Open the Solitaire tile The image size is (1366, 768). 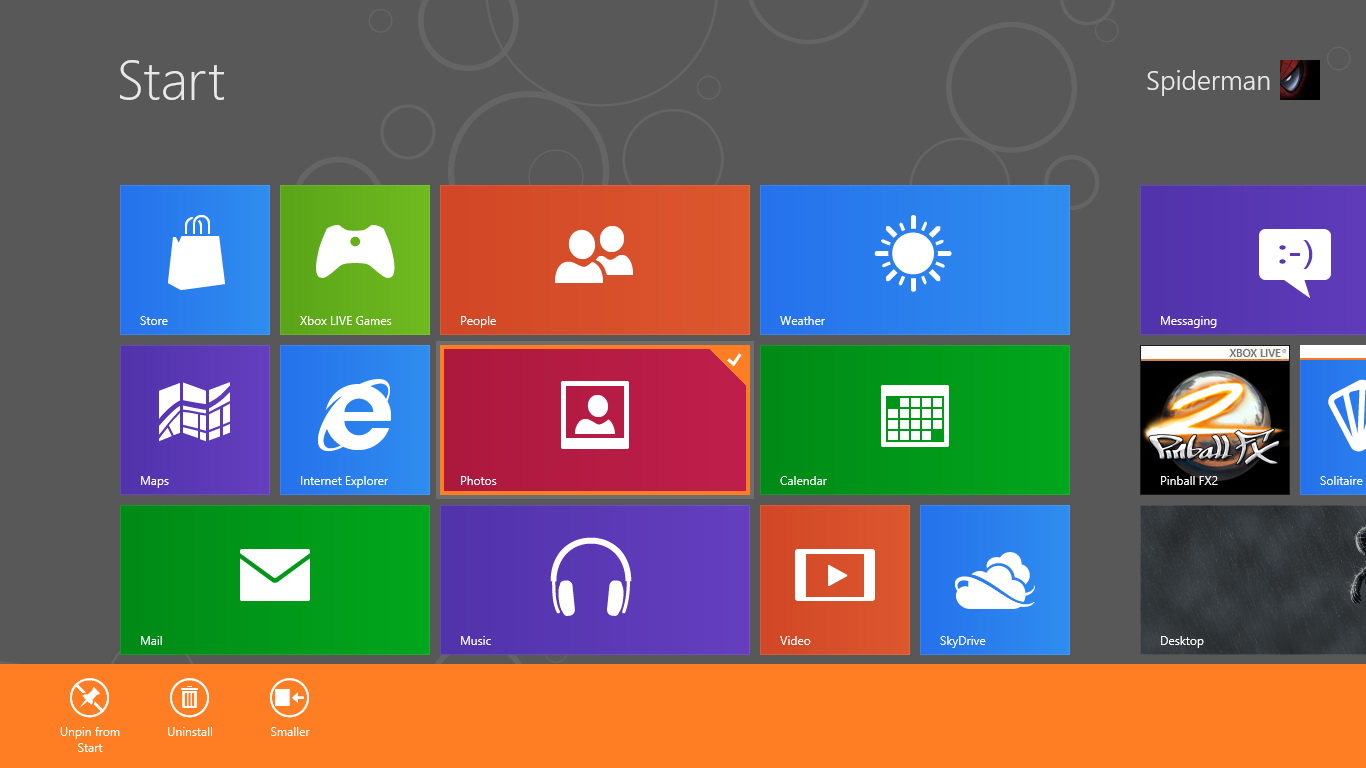[1333, 420]
